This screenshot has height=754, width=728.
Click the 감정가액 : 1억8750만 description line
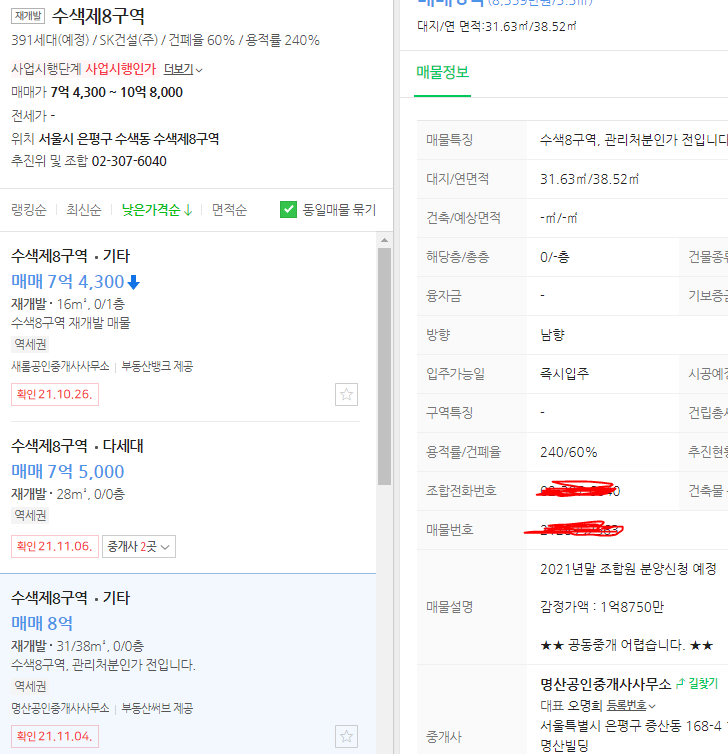coord(602,607)
